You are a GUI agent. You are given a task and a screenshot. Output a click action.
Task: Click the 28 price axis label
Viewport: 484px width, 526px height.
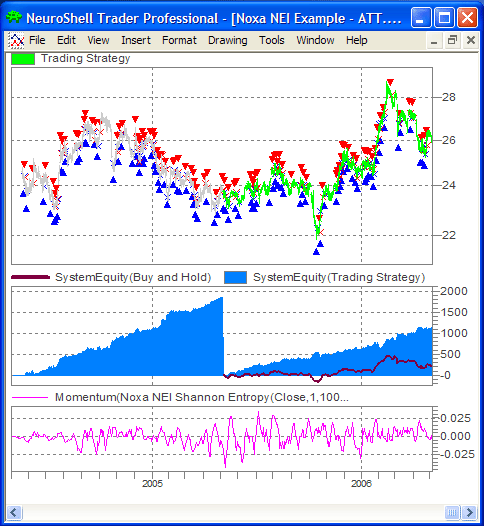[449, 97]
